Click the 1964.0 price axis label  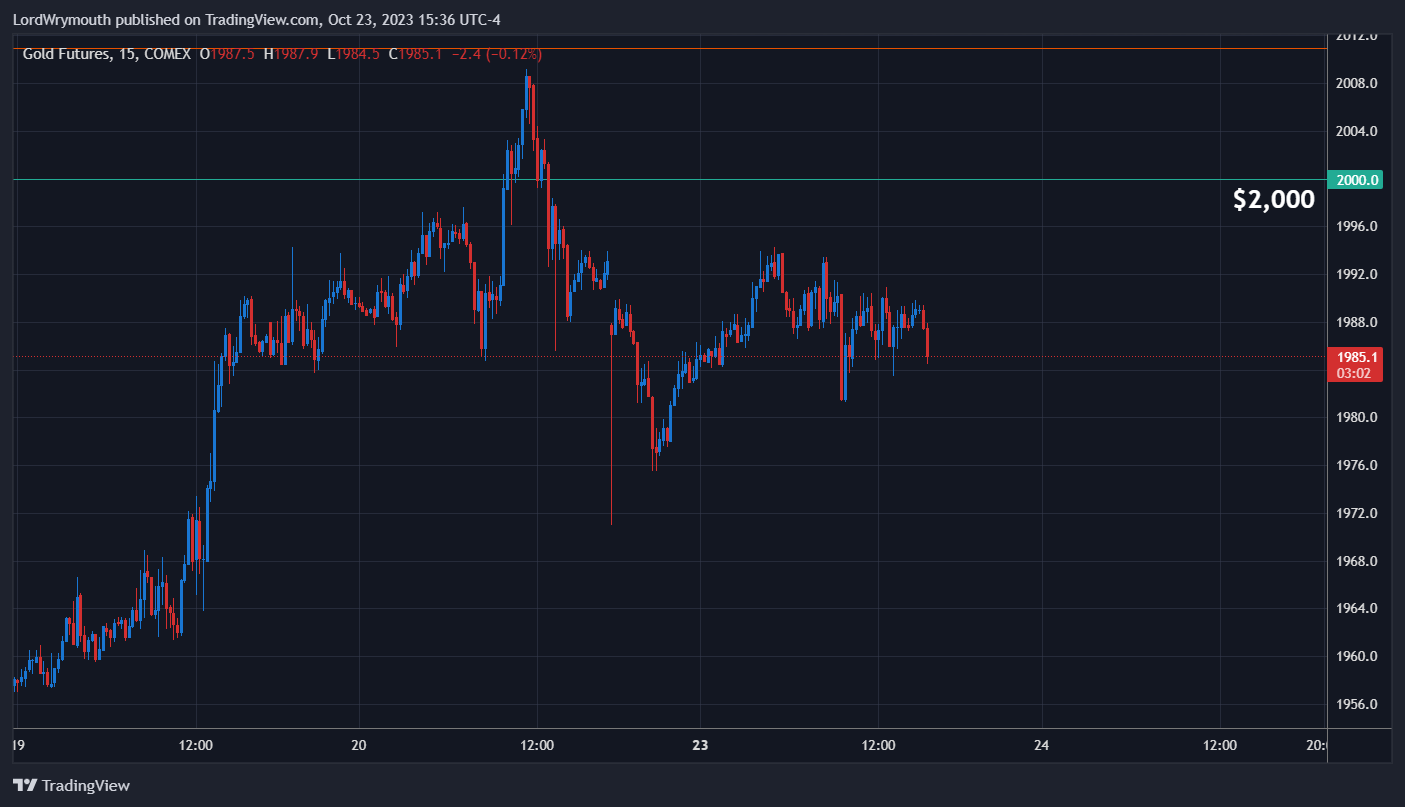1357,608
